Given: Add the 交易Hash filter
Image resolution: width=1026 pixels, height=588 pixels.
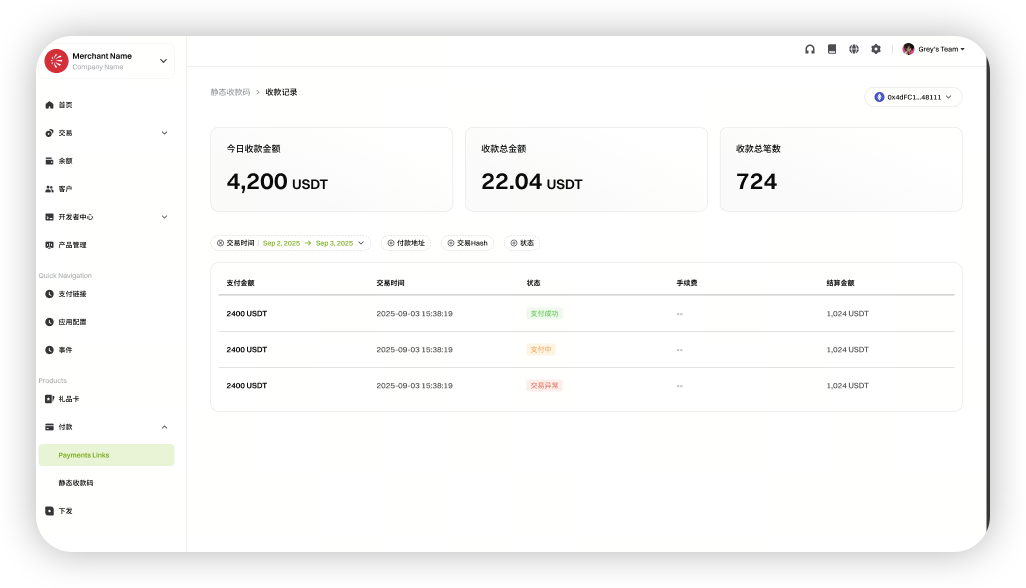Looking at the screenshot, I should 467,243.
